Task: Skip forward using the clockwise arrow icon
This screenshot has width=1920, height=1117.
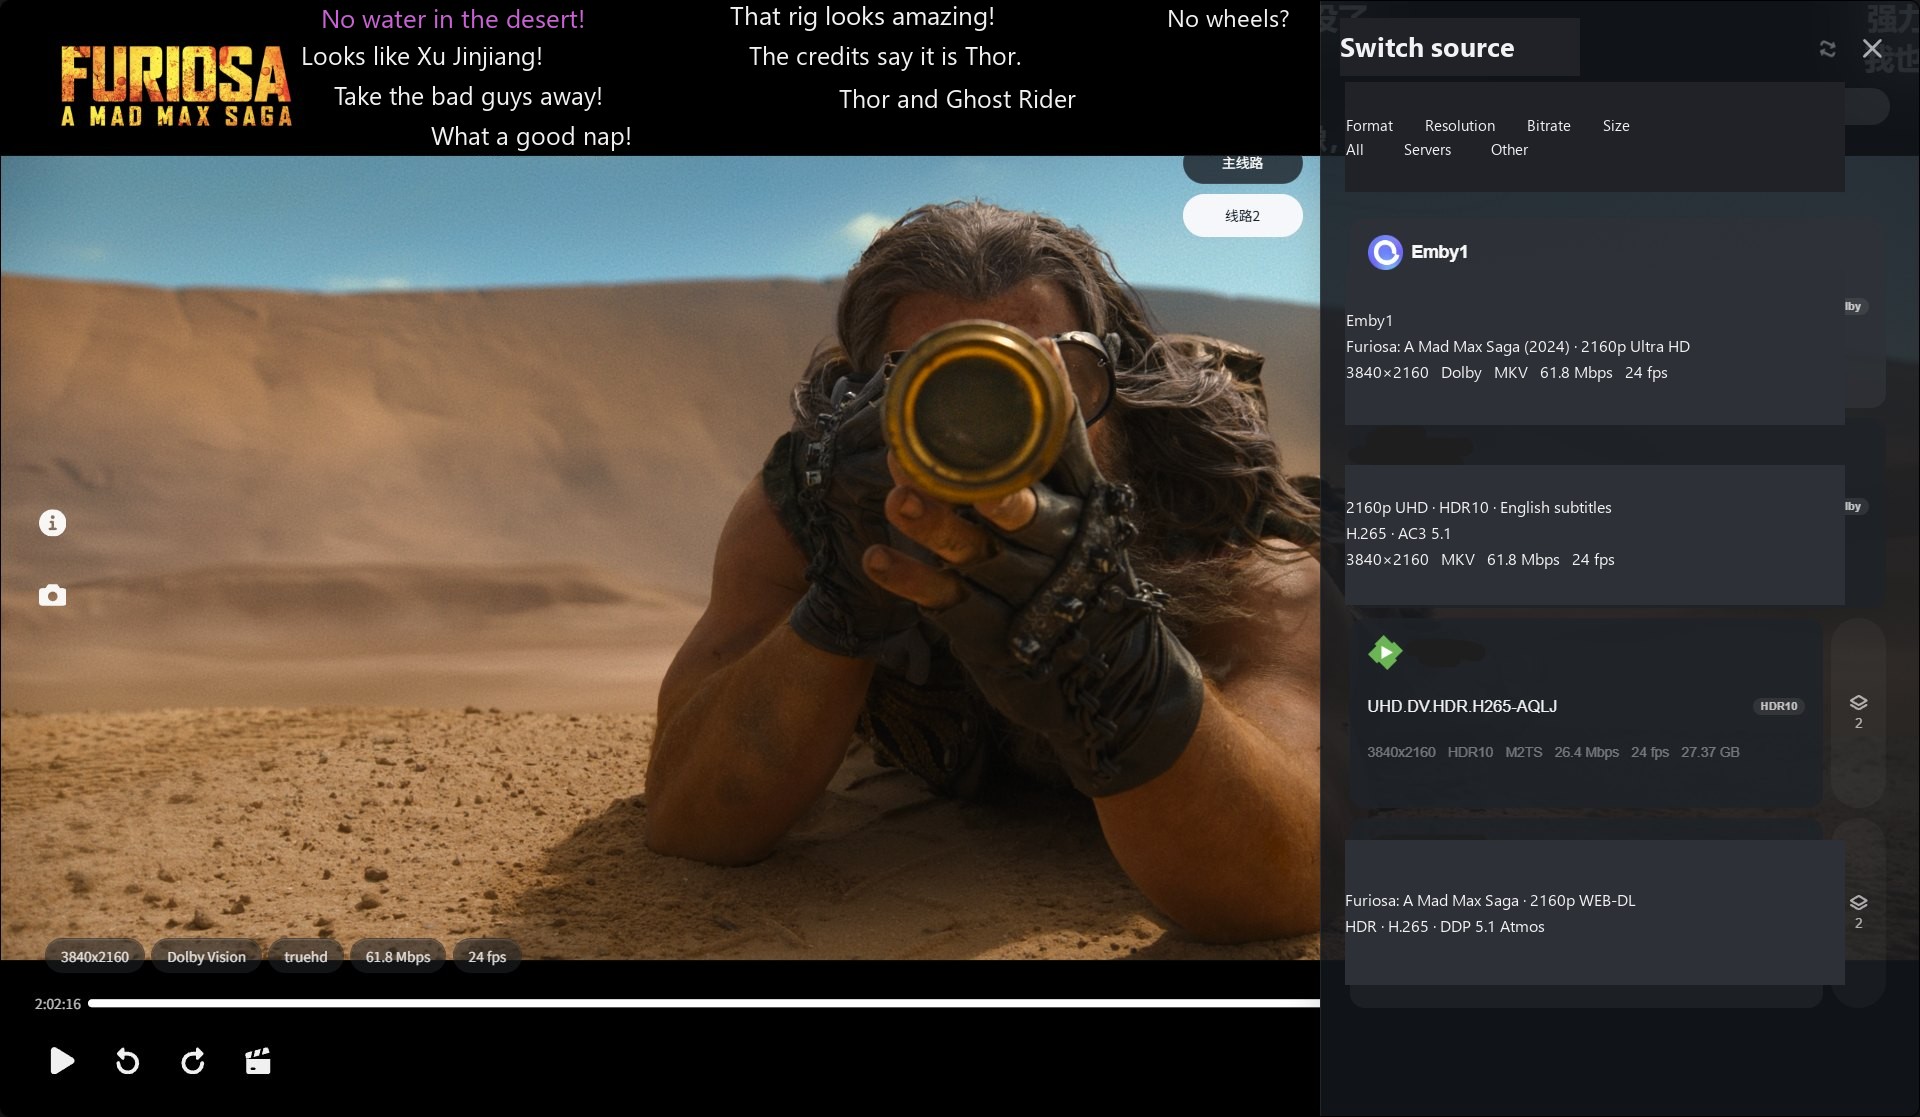Action: point(193,1061)
